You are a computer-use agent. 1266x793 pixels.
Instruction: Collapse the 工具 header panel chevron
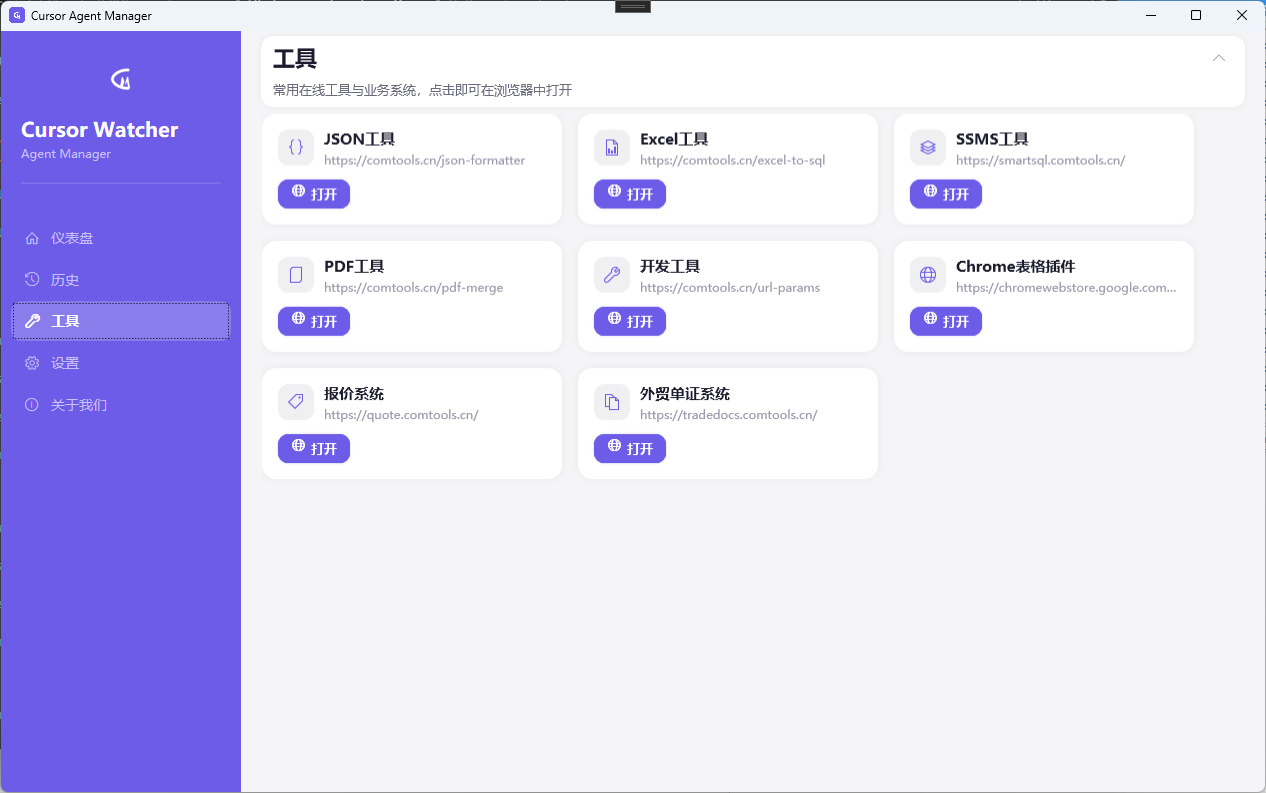[x=1219, y=58]
